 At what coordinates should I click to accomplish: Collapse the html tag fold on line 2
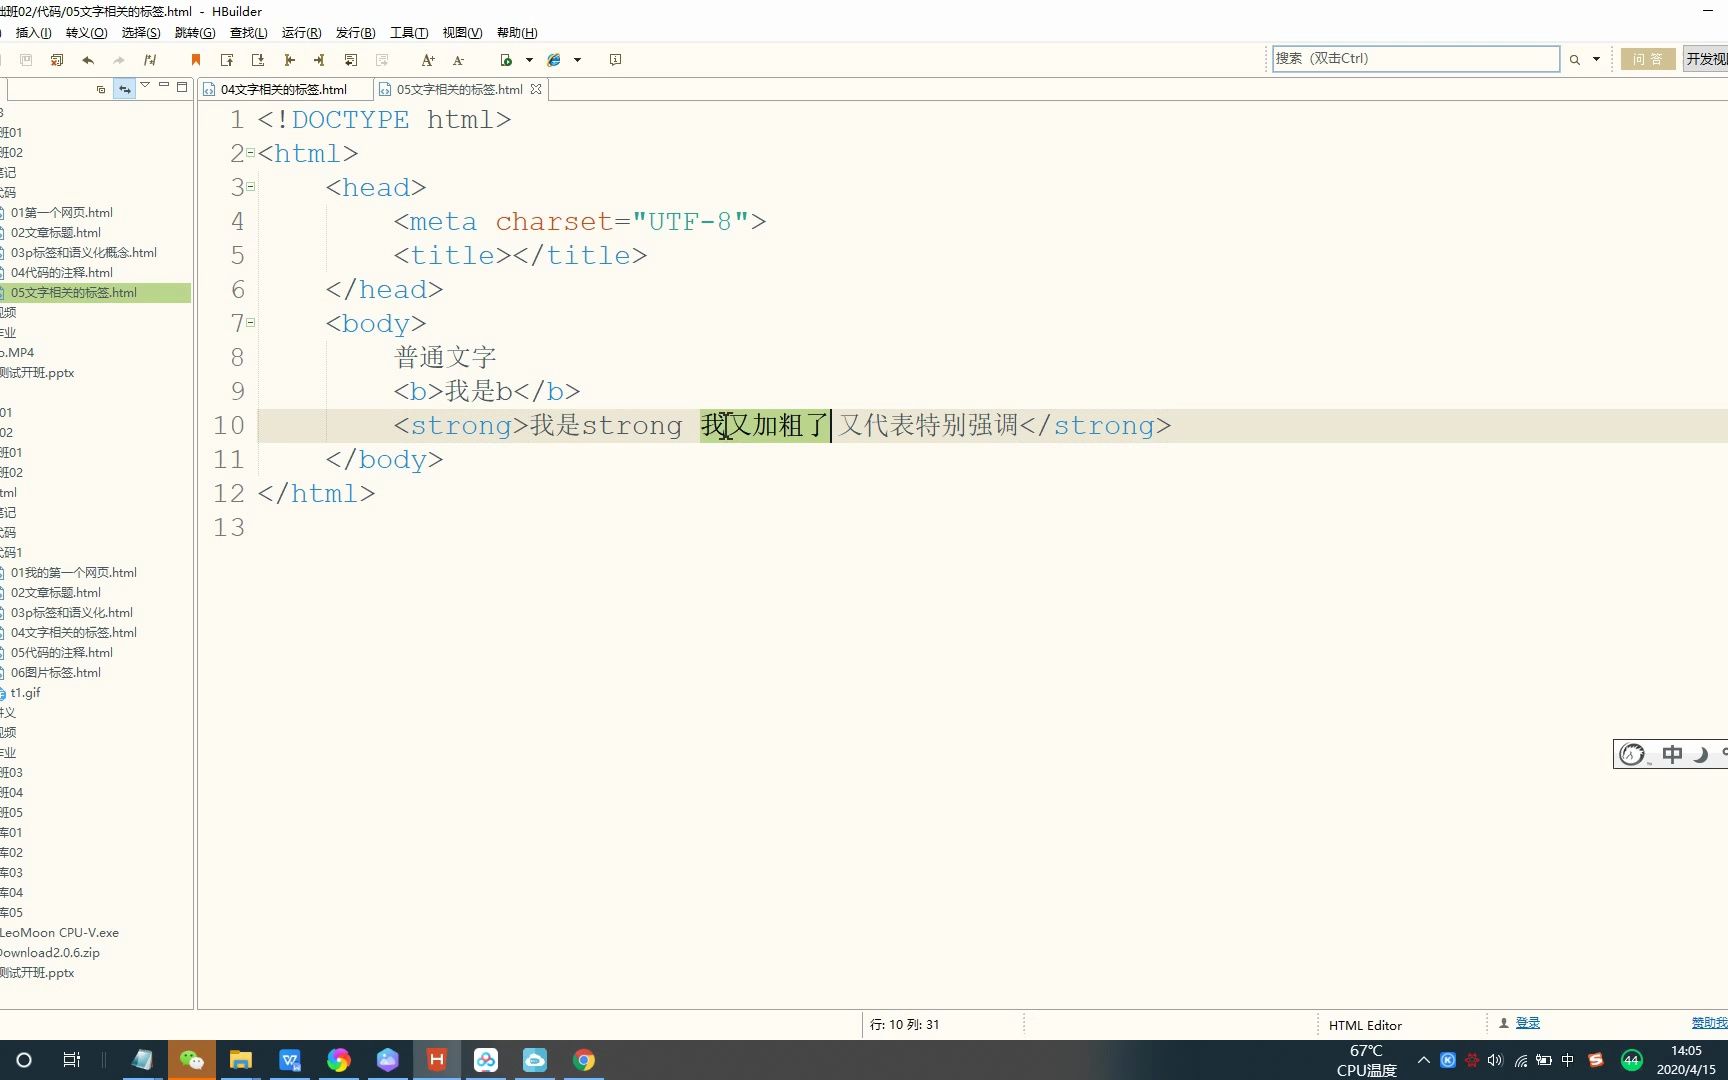pyautogui.click(x=250, y=153)
